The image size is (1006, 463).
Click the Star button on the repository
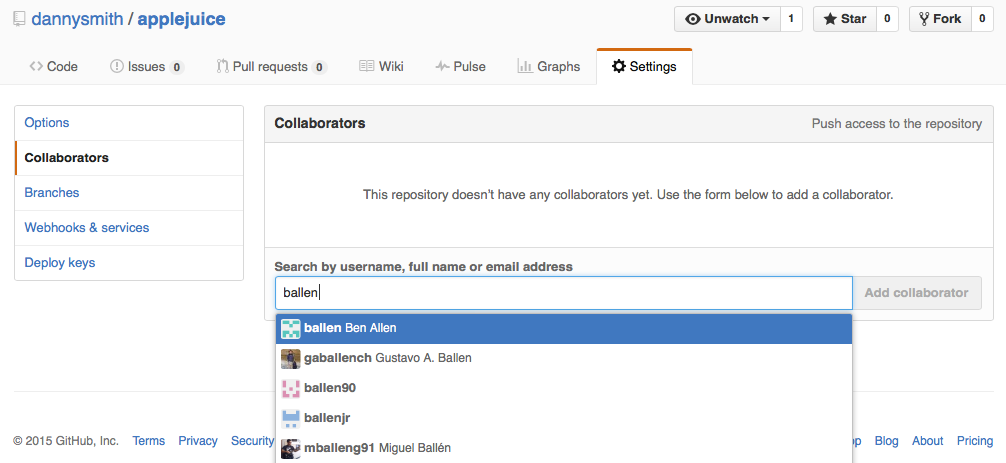pyautogui.click(x=845, y=19)
